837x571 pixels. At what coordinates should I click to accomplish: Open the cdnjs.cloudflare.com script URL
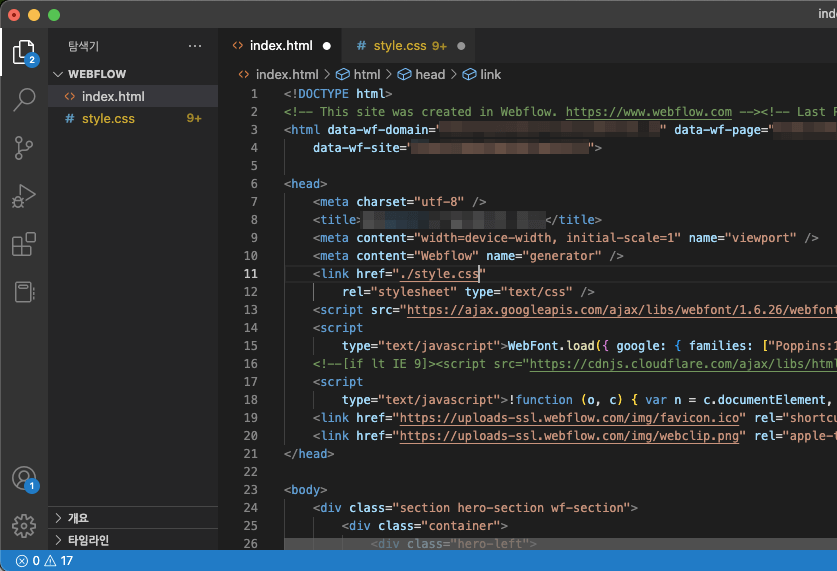click(683, 364)
